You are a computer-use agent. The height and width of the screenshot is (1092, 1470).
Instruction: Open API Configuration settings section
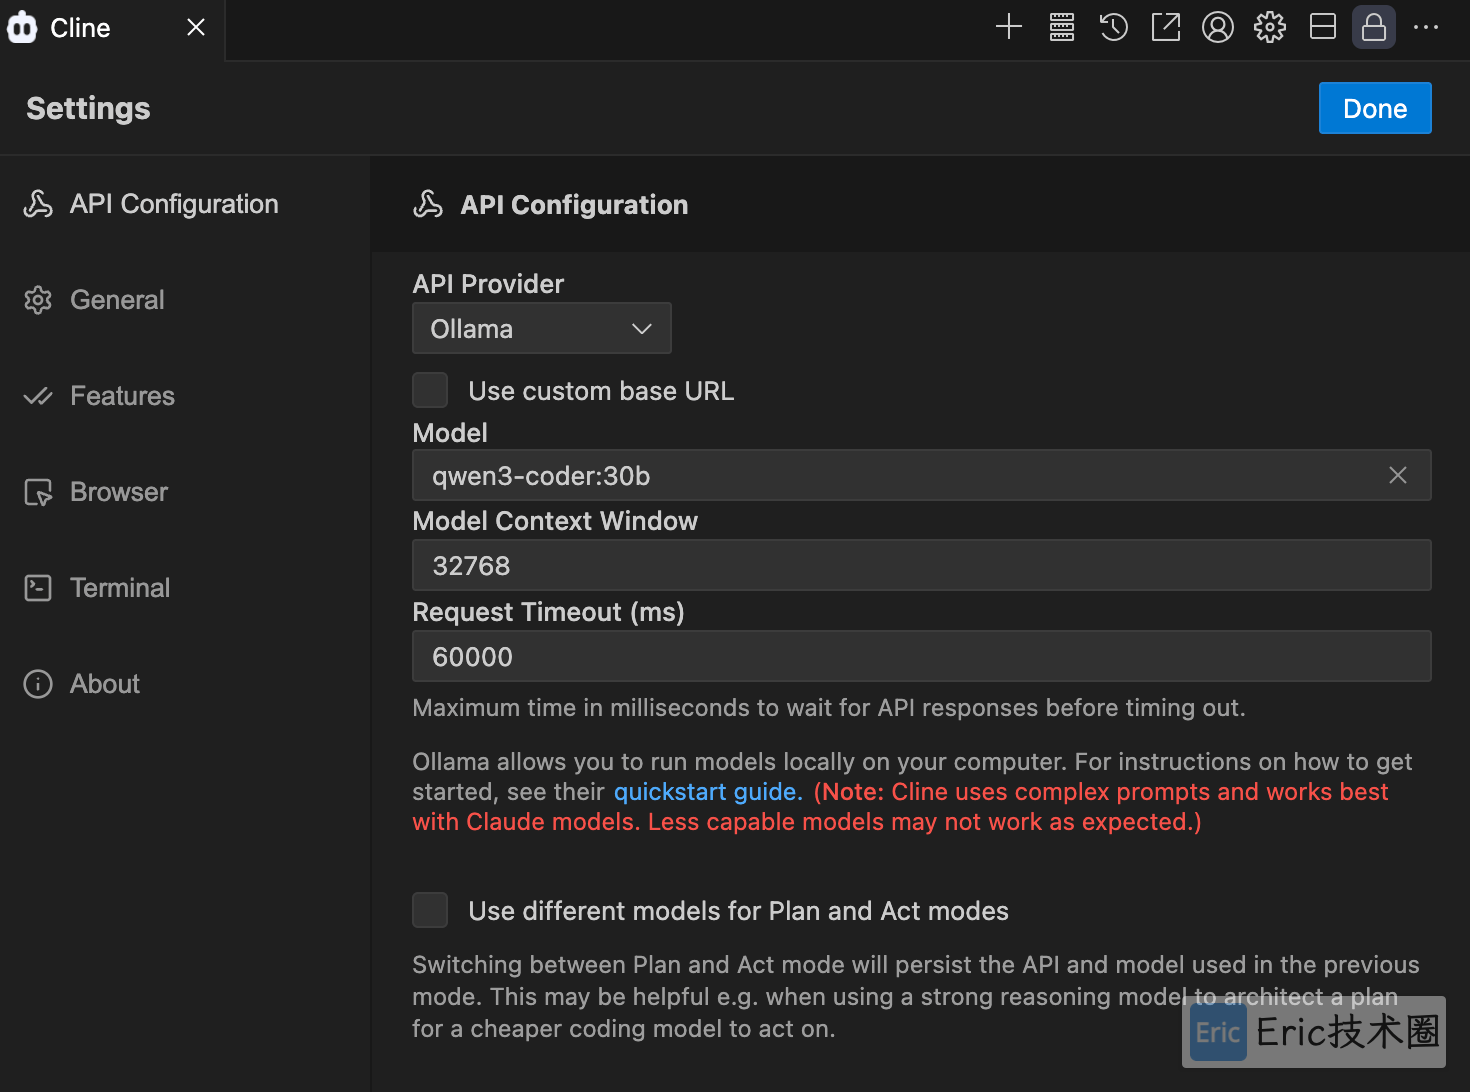(185, 204)
